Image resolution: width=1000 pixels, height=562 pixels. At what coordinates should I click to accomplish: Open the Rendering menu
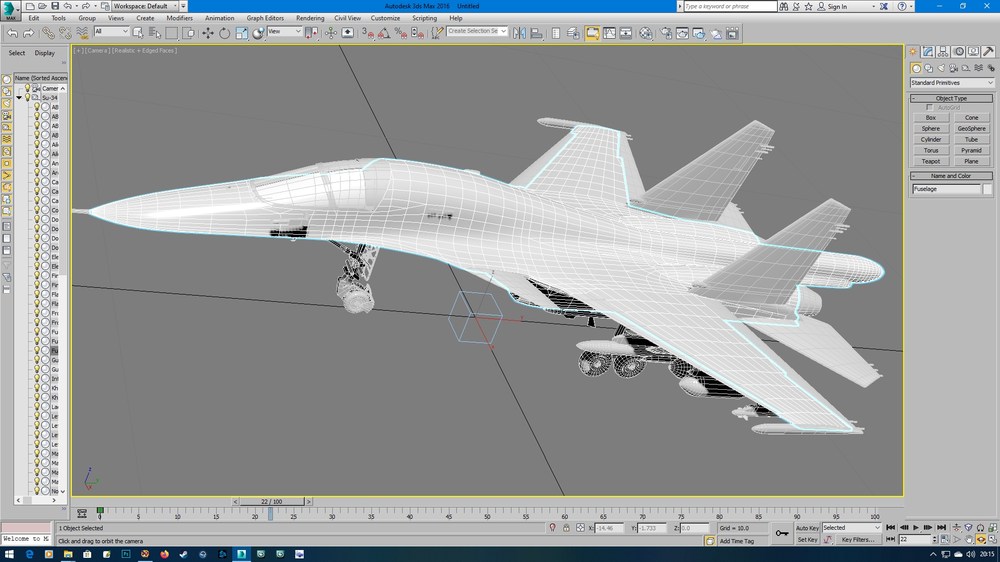[x=310, y=18]
